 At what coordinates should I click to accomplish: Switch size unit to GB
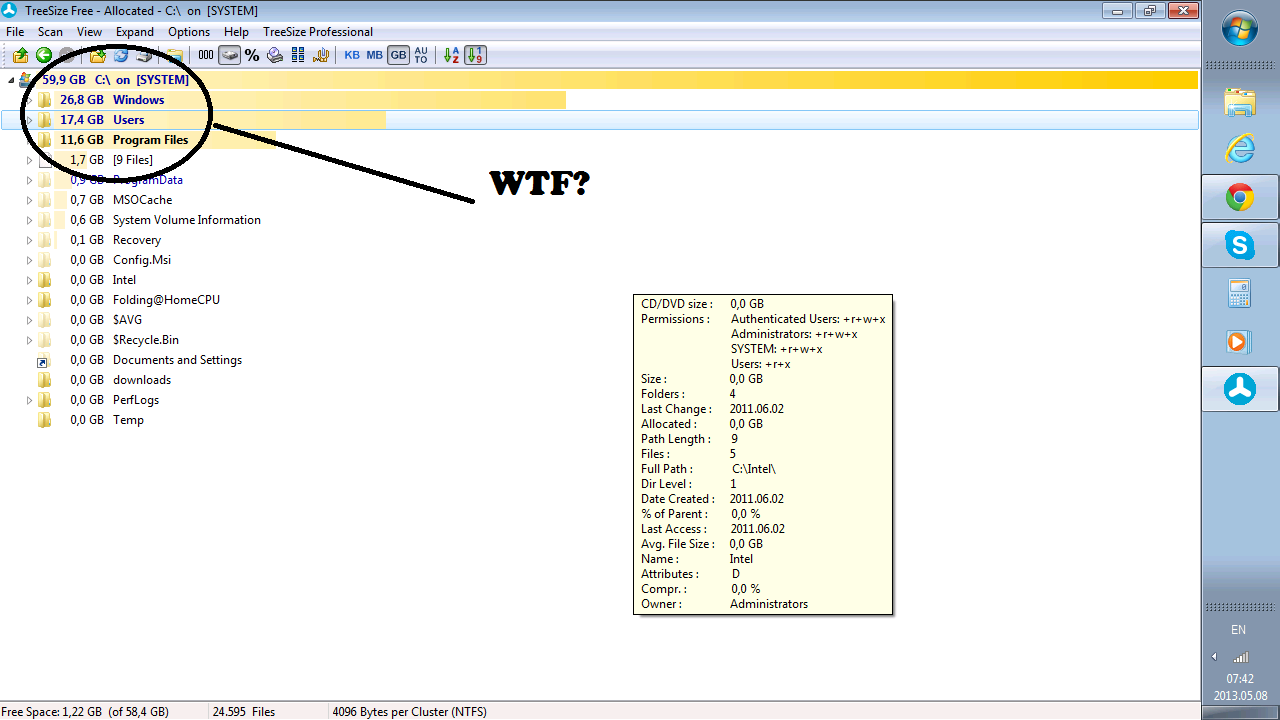pos(398,55)
